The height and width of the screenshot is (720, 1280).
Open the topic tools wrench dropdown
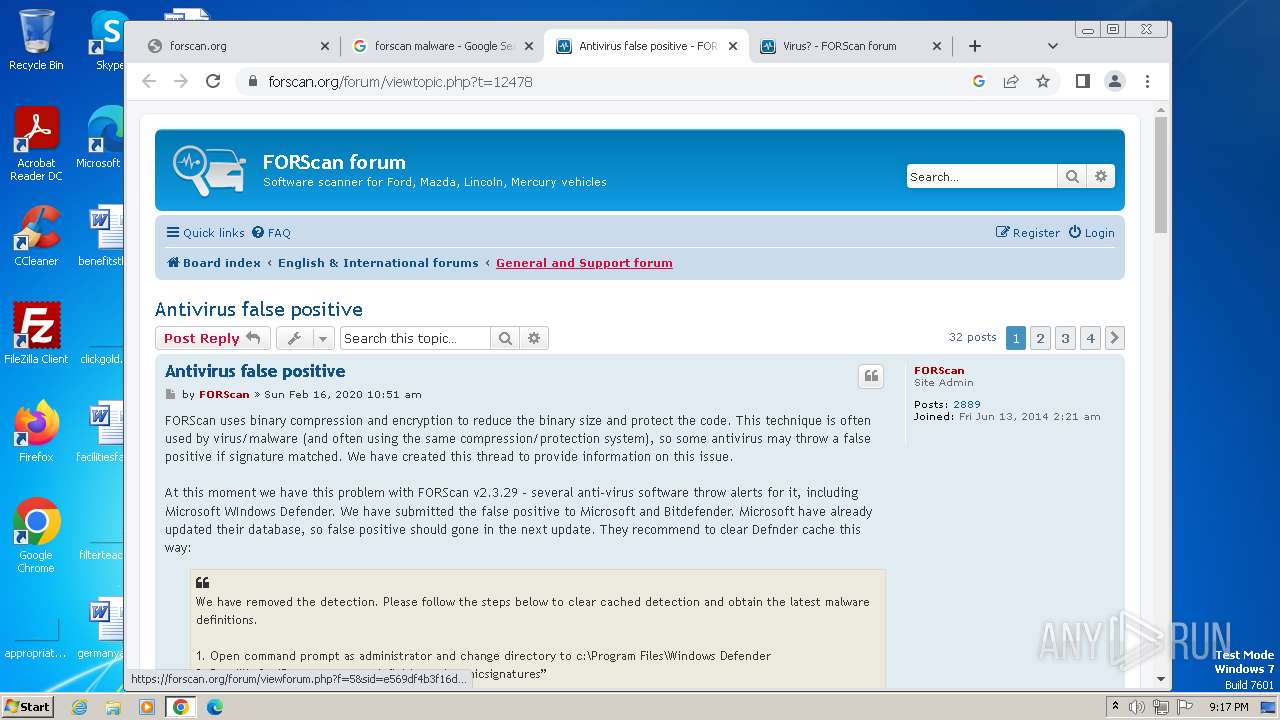(x=304, y=338)
